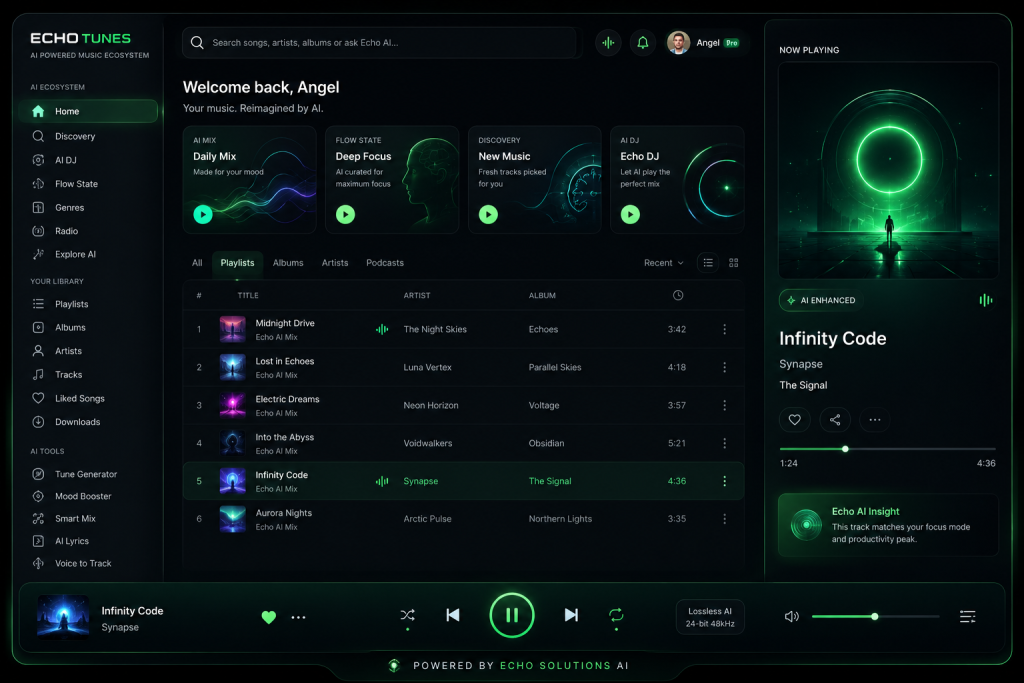Like Infinity Code in Now Playing panel
The width and height of the screenshot is (1024, 683).
(x=795, y=420)
